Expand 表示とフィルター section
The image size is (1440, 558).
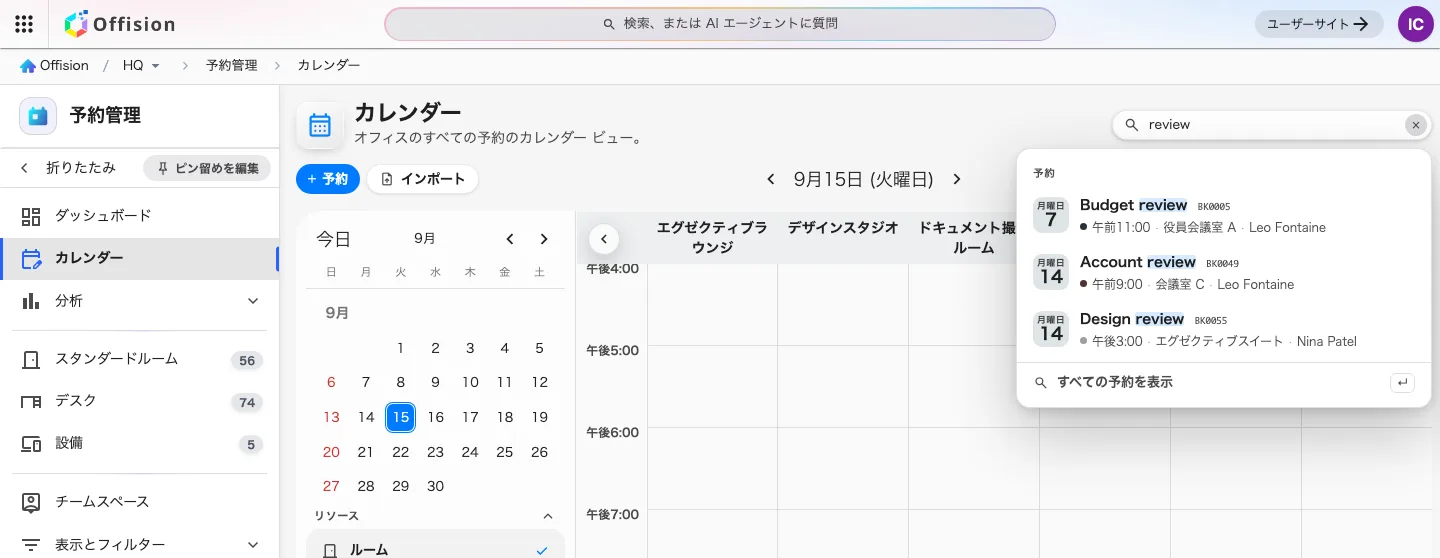point(140,545)
